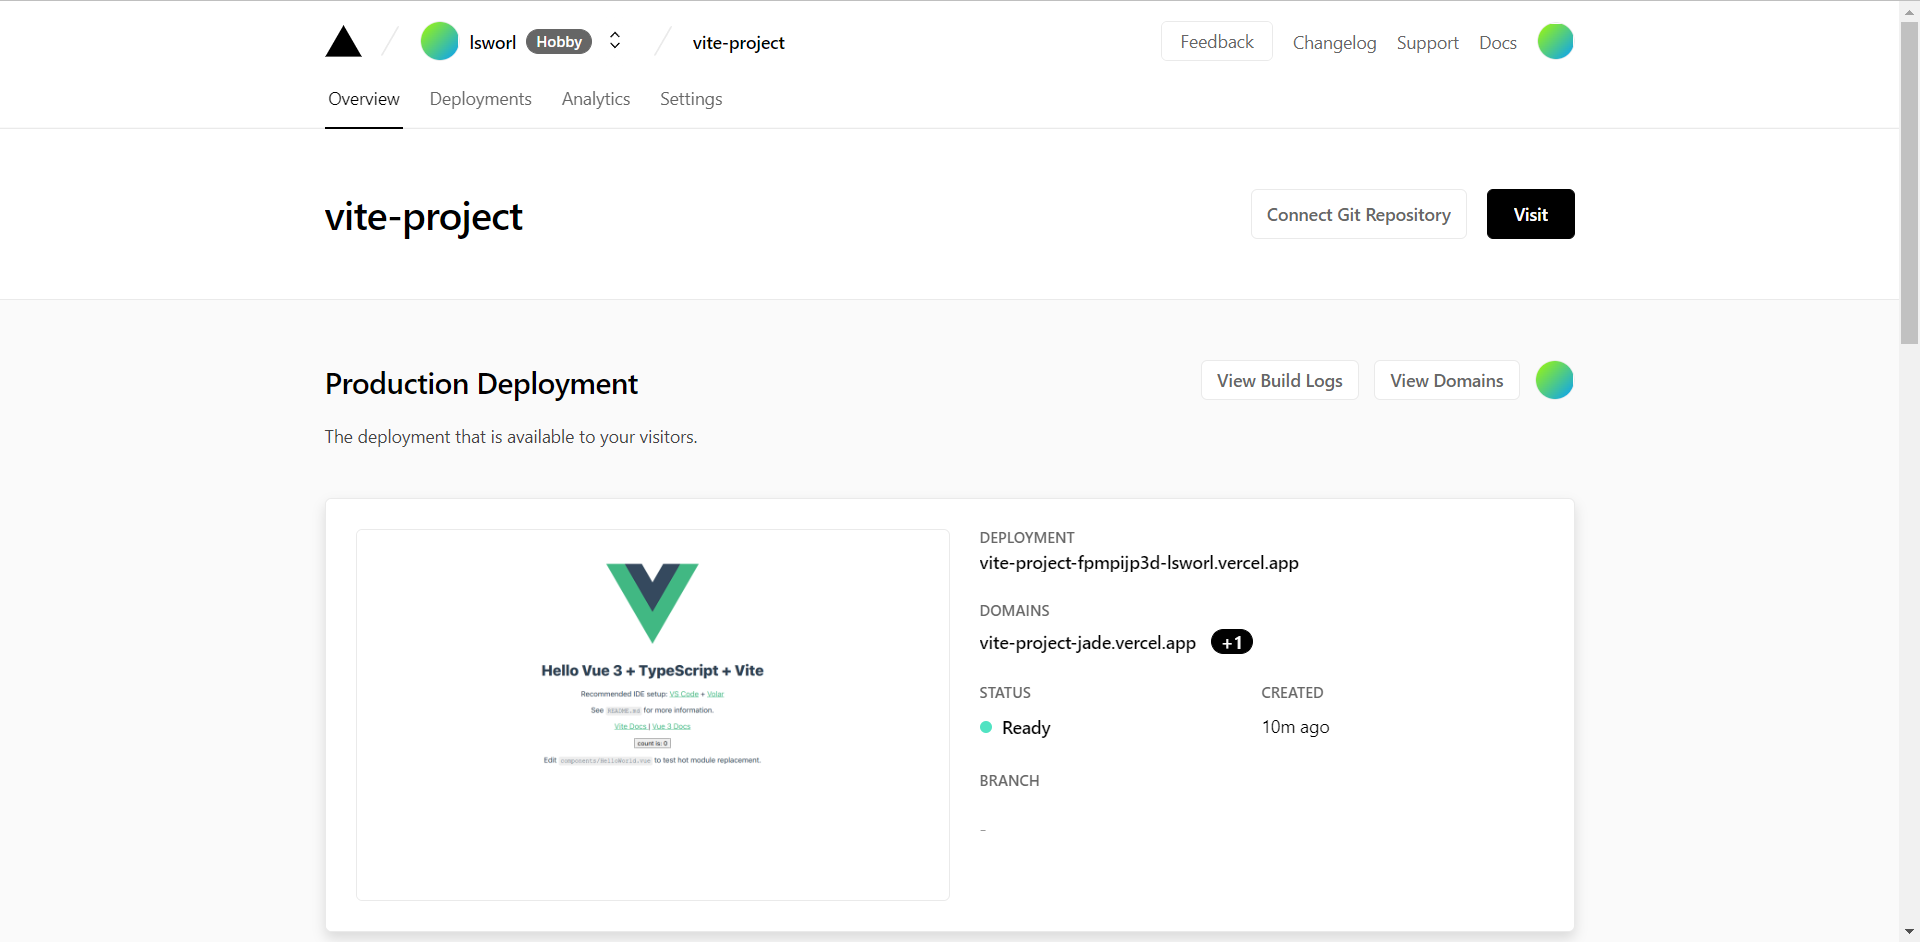Open View Domains

1446,380
